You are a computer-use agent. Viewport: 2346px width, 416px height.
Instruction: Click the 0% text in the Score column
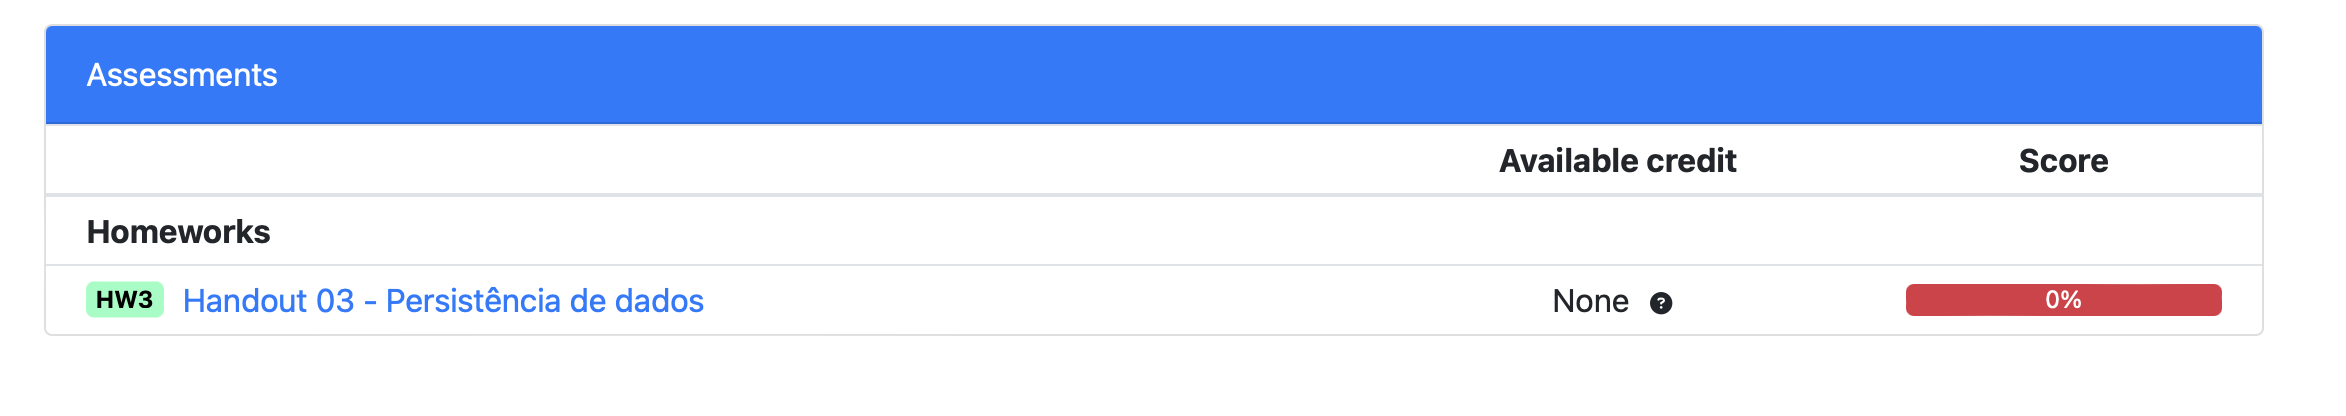[x=2063, y=300]
